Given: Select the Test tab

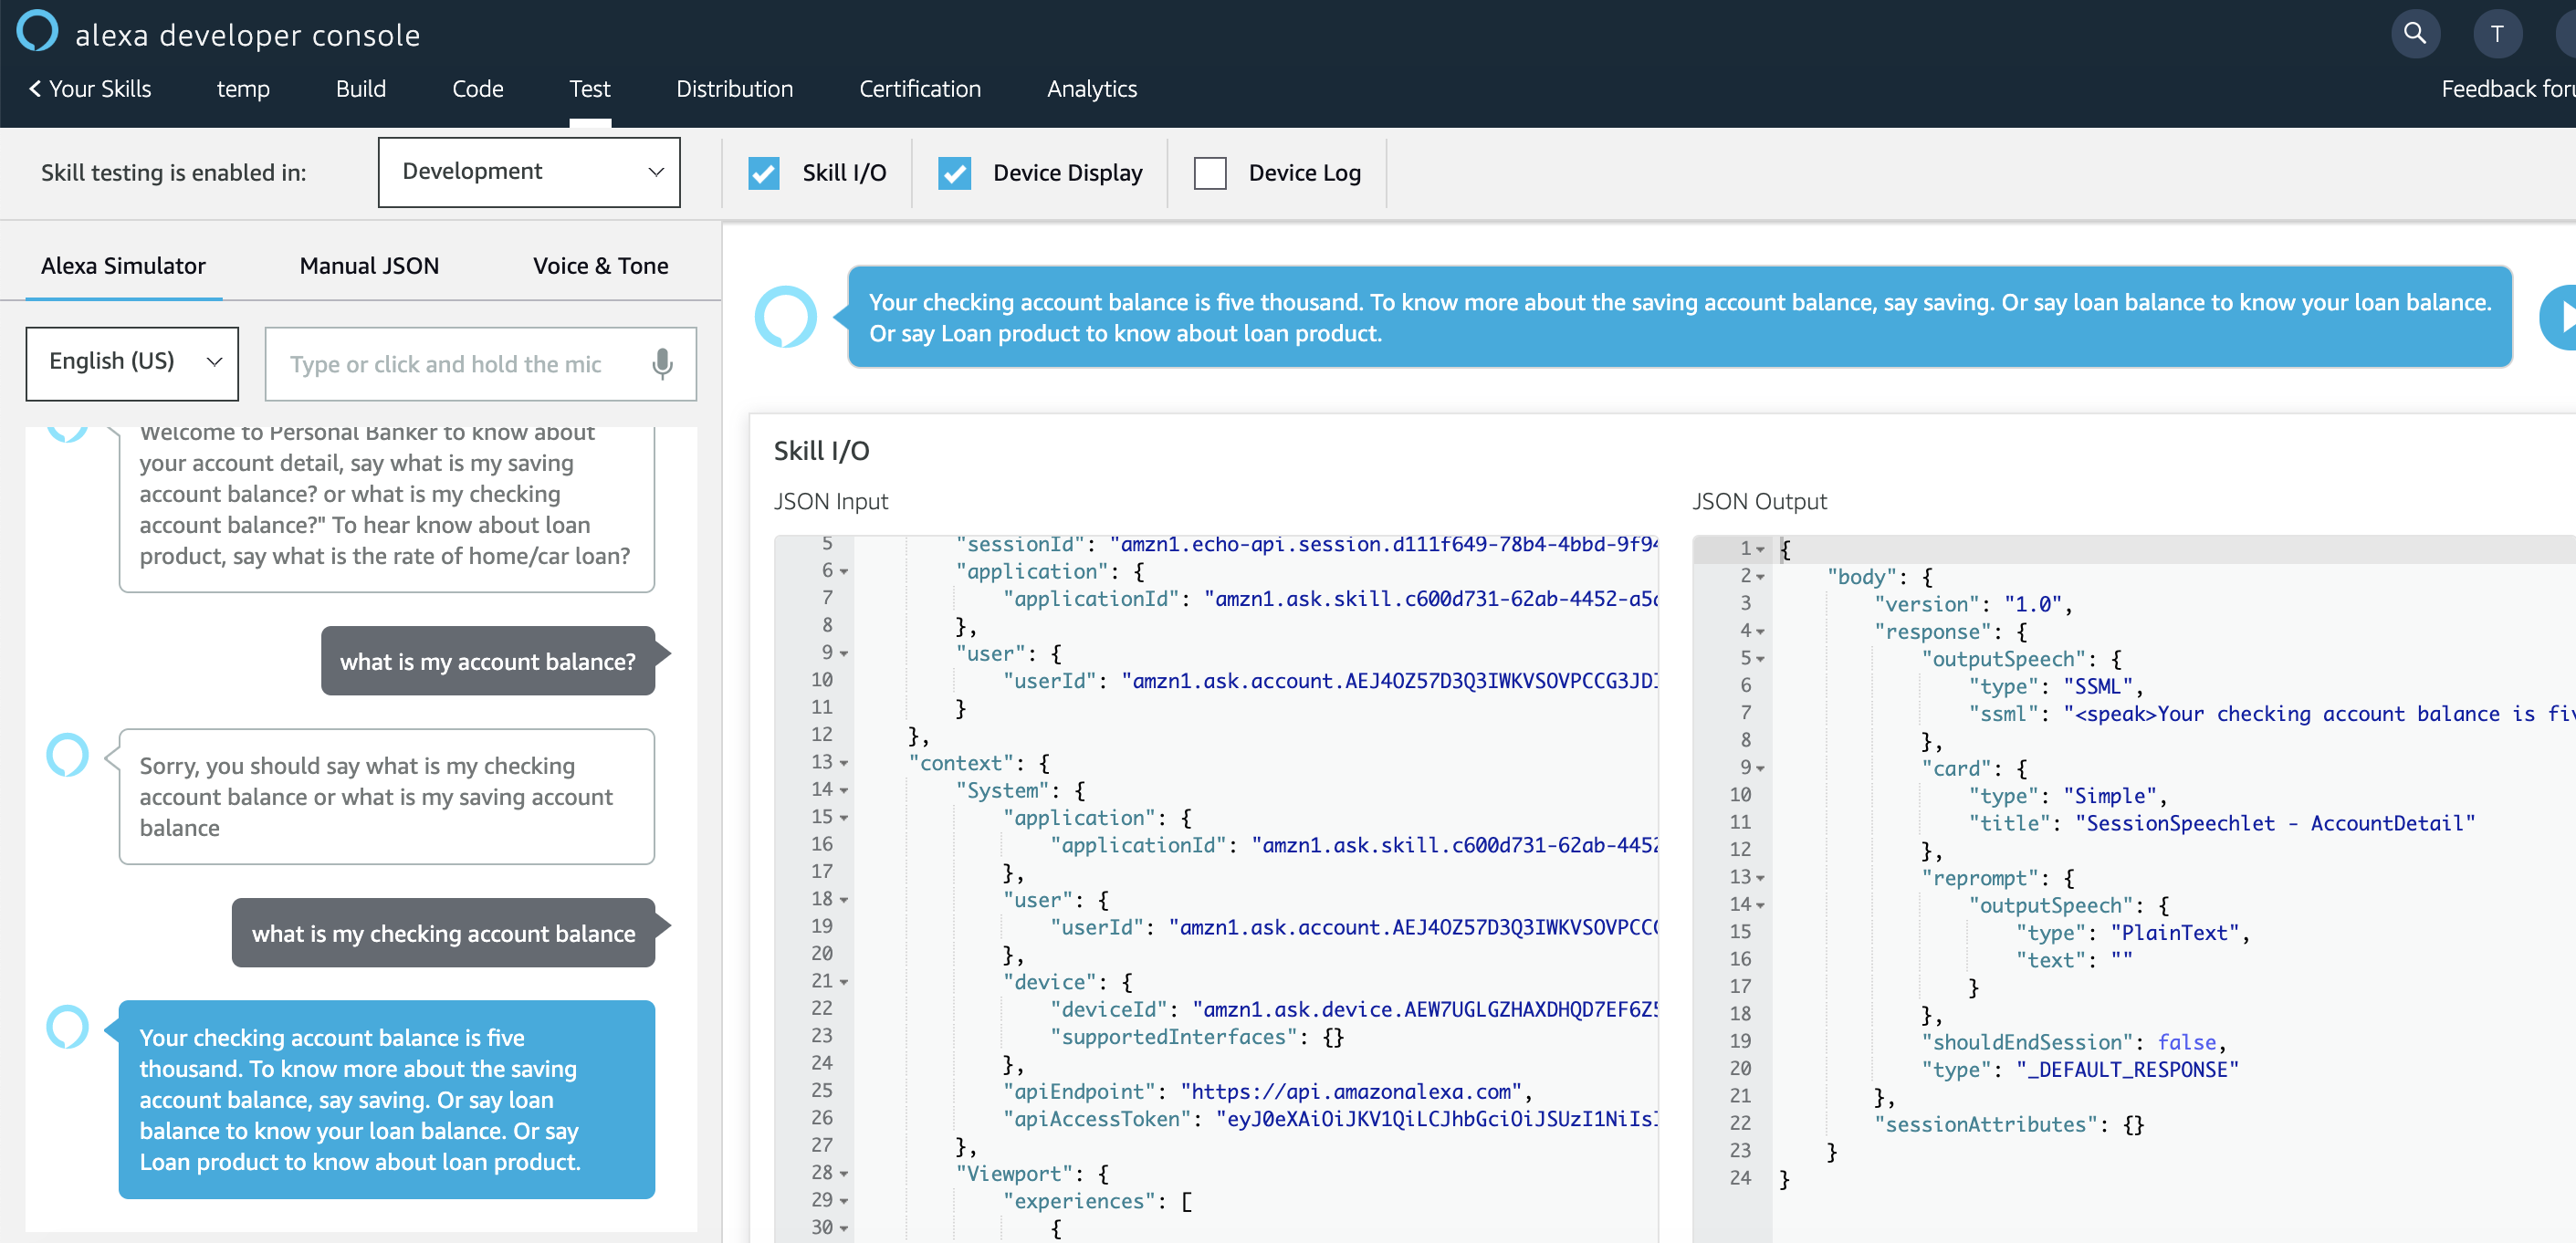Looking at the screenshot, I should tap(590, 89).
